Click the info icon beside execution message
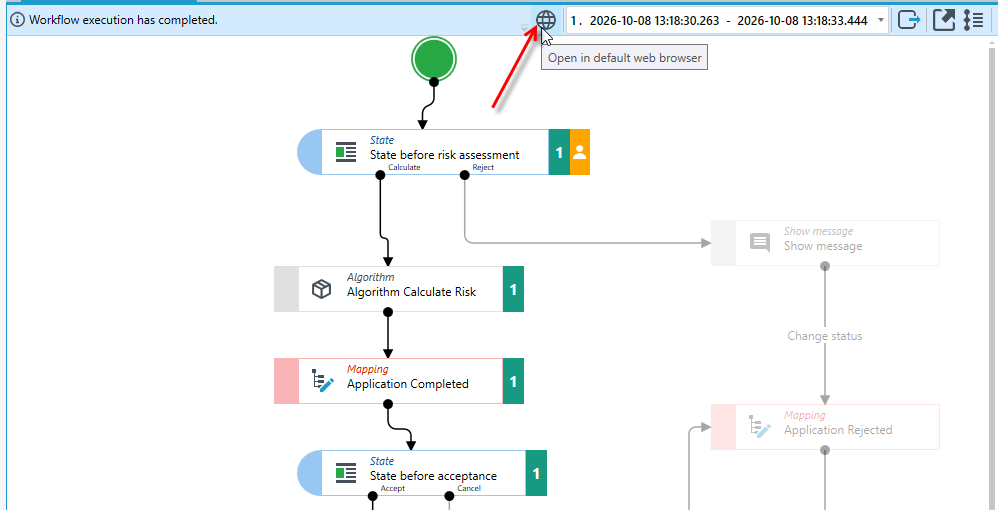Viewport: 998px width, 510px height. tap(18, 20)
